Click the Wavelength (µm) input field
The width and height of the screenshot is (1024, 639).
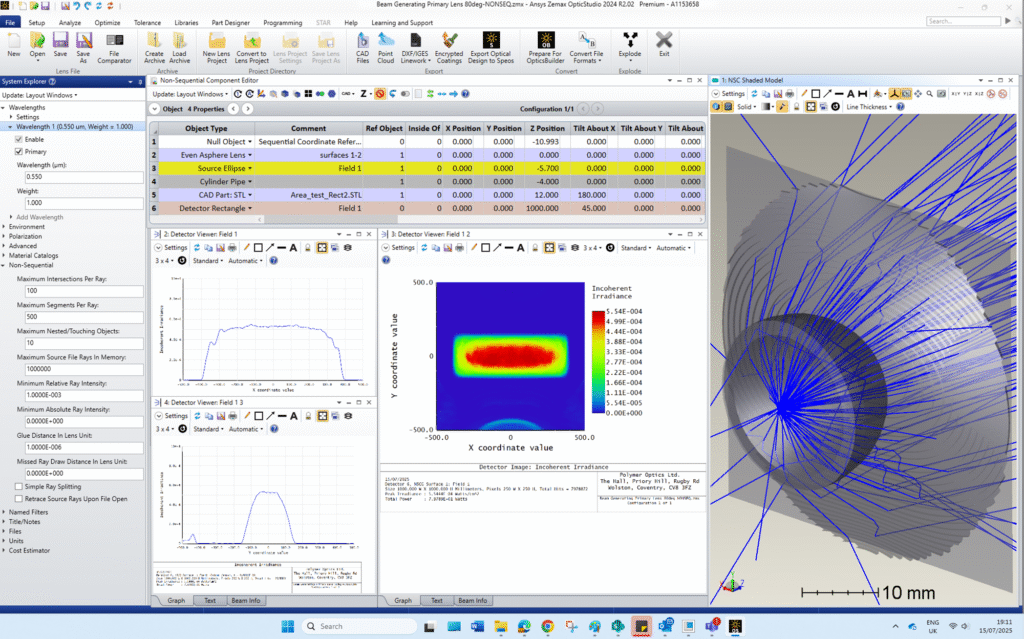84,177
